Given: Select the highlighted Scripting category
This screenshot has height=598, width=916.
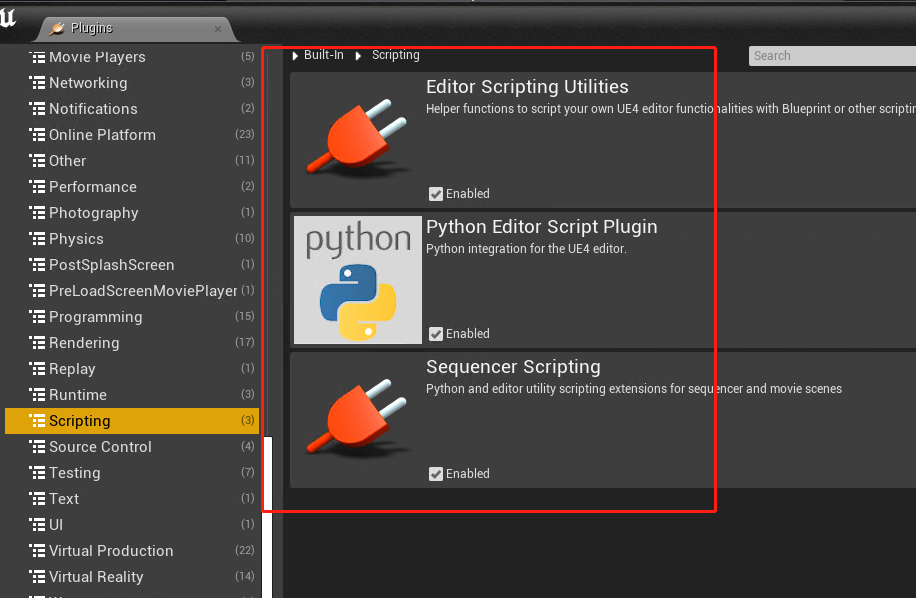Looking at the screenshot, I should point(132,420).
